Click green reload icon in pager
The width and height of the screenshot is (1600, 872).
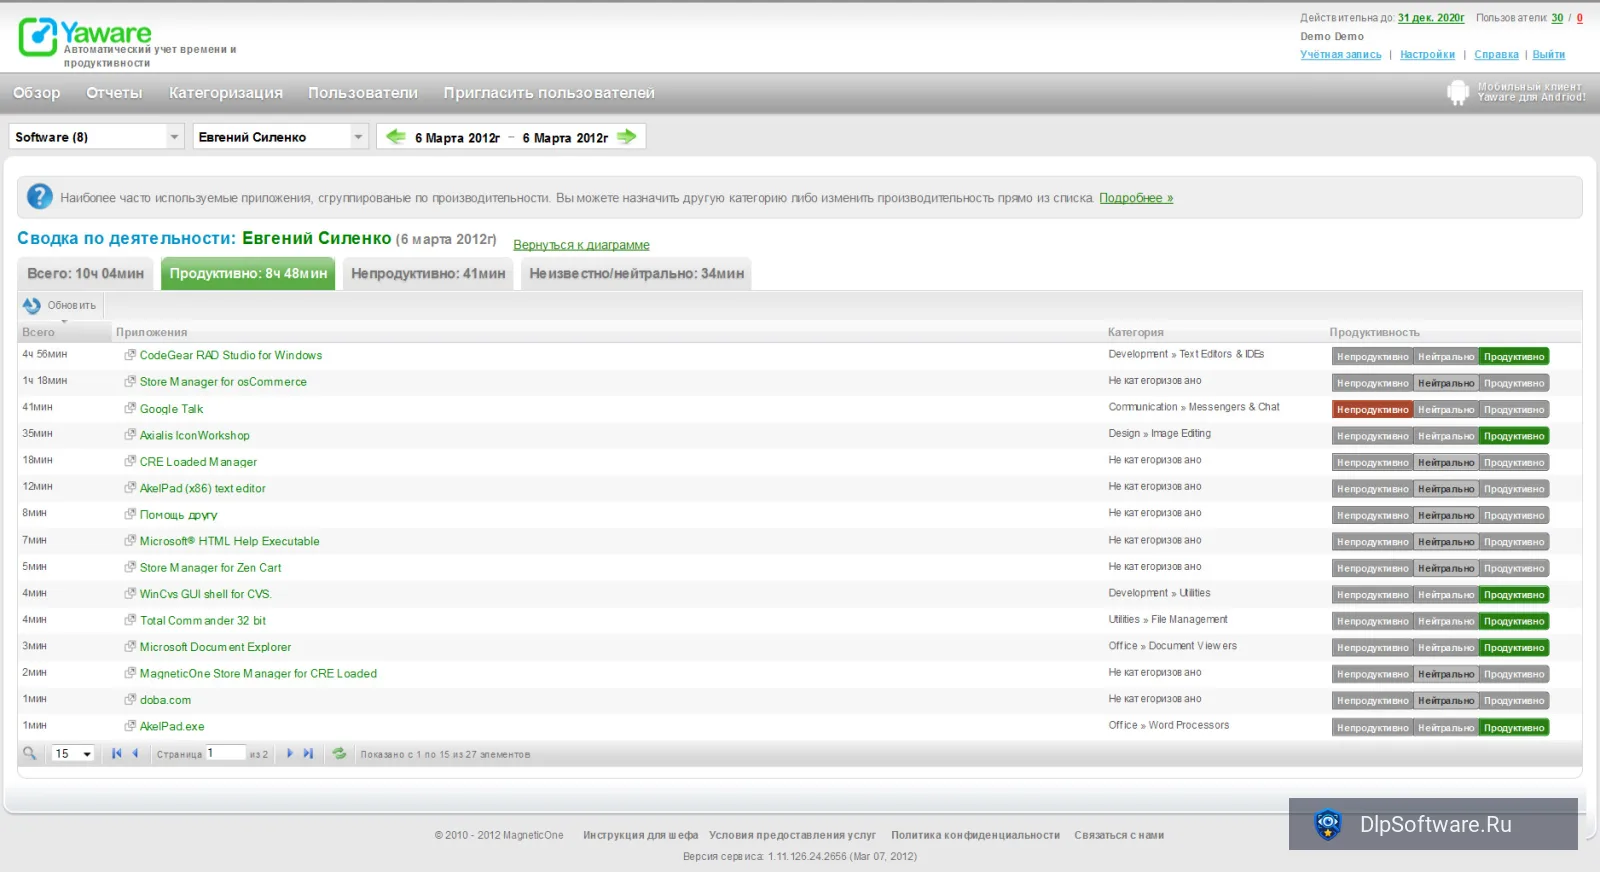click(339, 753)
